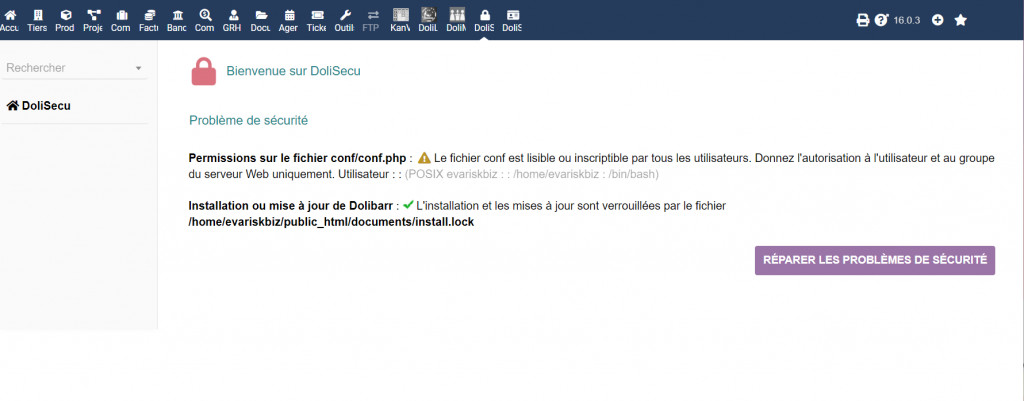Open the help question mark icon
1024x401 pixels.
click(881, 20)
